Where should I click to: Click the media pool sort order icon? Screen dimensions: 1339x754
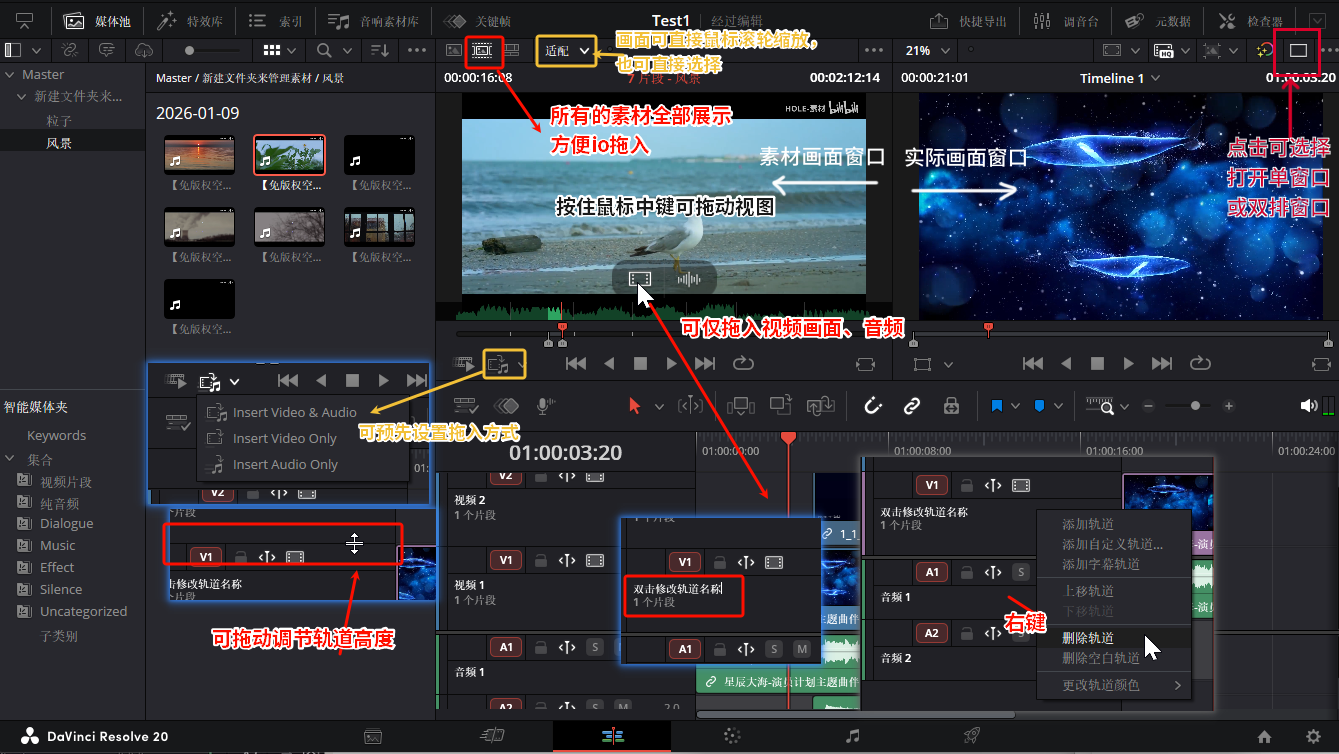(380, 50)
